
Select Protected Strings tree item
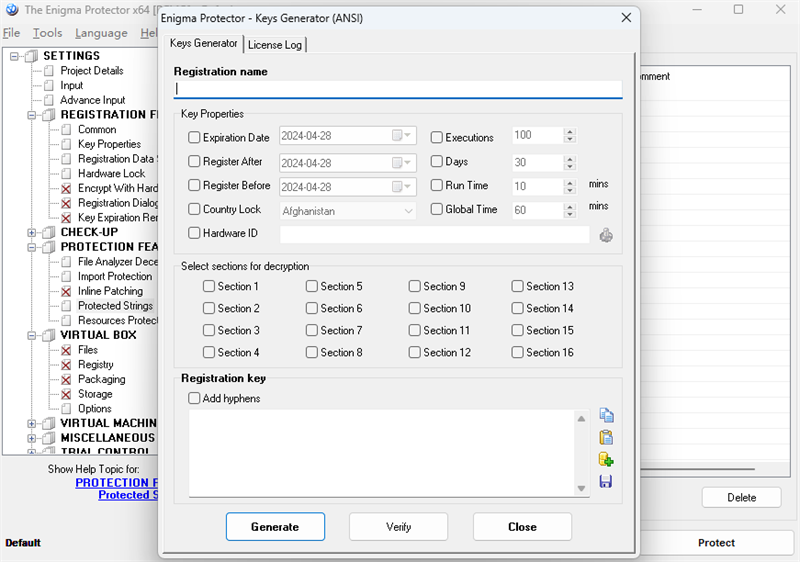(115, 306)
